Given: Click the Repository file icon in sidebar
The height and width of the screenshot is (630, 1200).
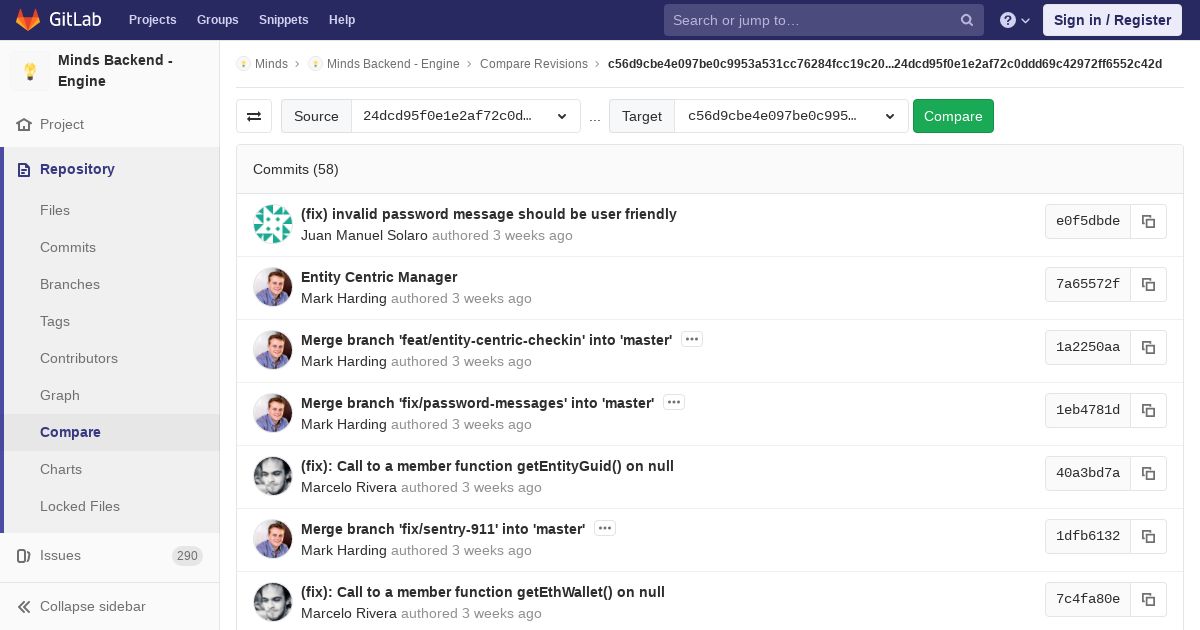Looking at the screenshot, I should point(24,170).
